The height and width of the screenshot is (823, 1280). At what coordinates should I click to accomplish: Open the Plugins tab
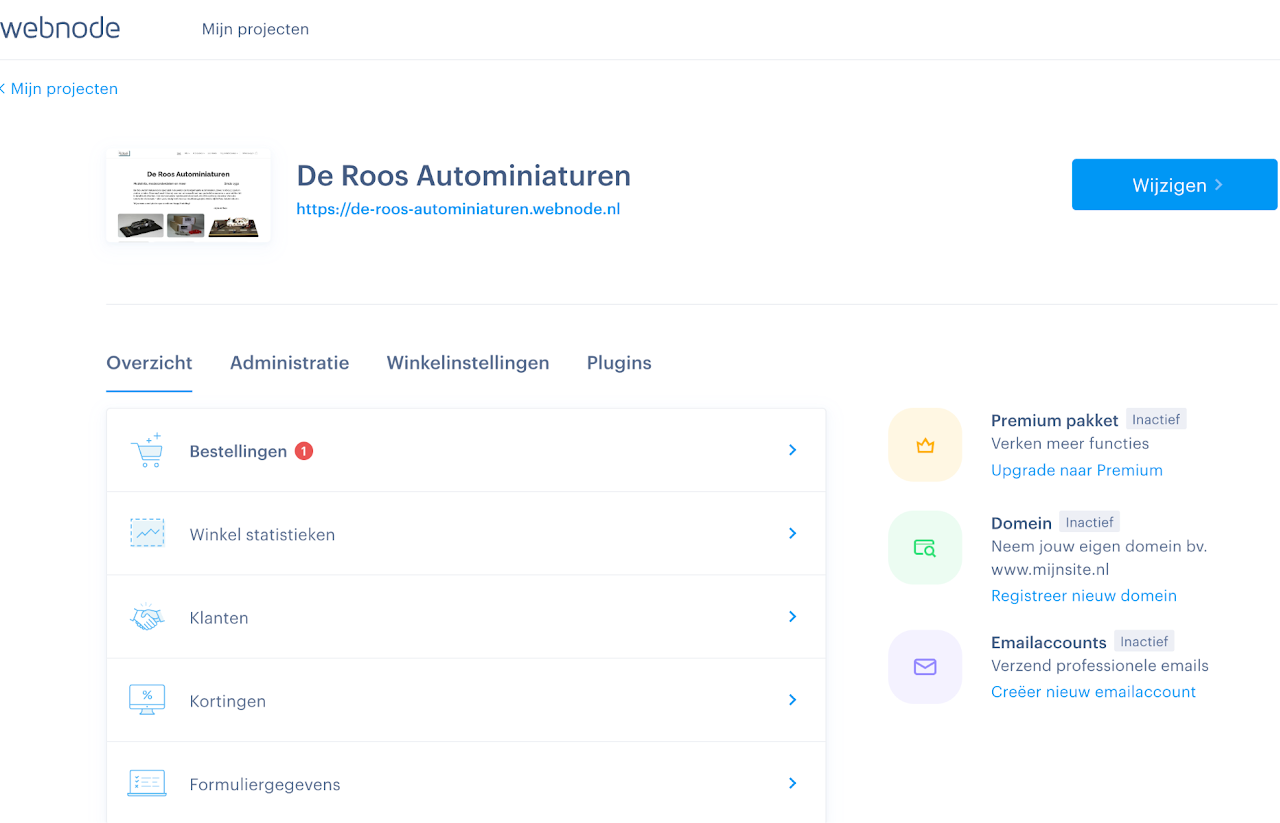pos(619,363)
